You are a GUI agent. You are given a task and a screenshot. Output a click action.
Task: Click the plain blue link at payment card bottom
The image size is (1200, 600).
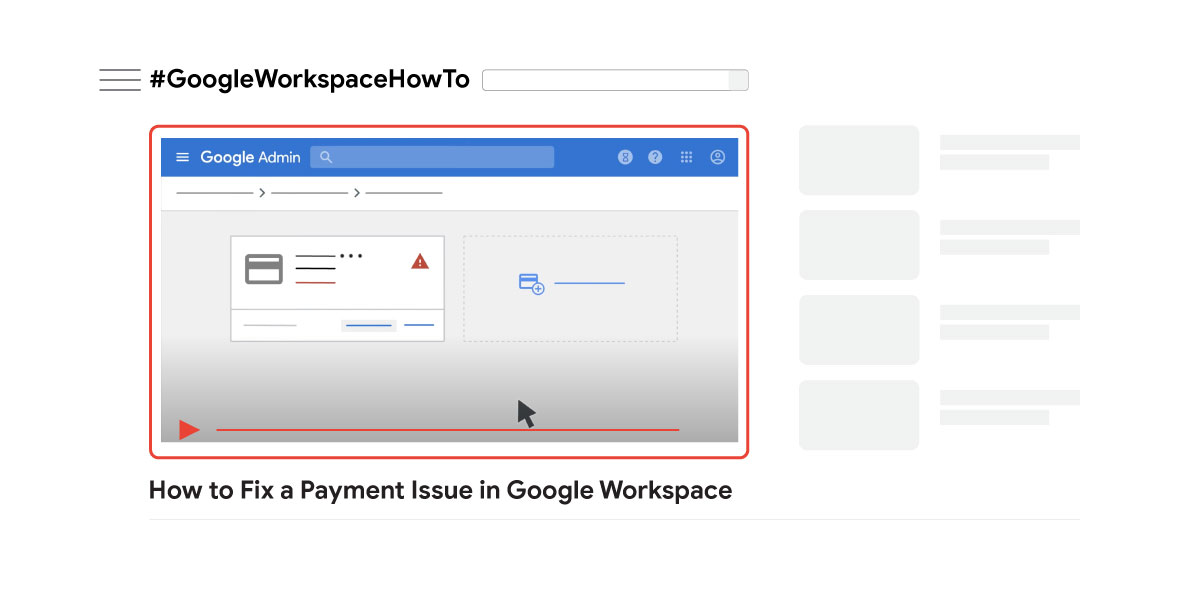click(x=419, y=325)
